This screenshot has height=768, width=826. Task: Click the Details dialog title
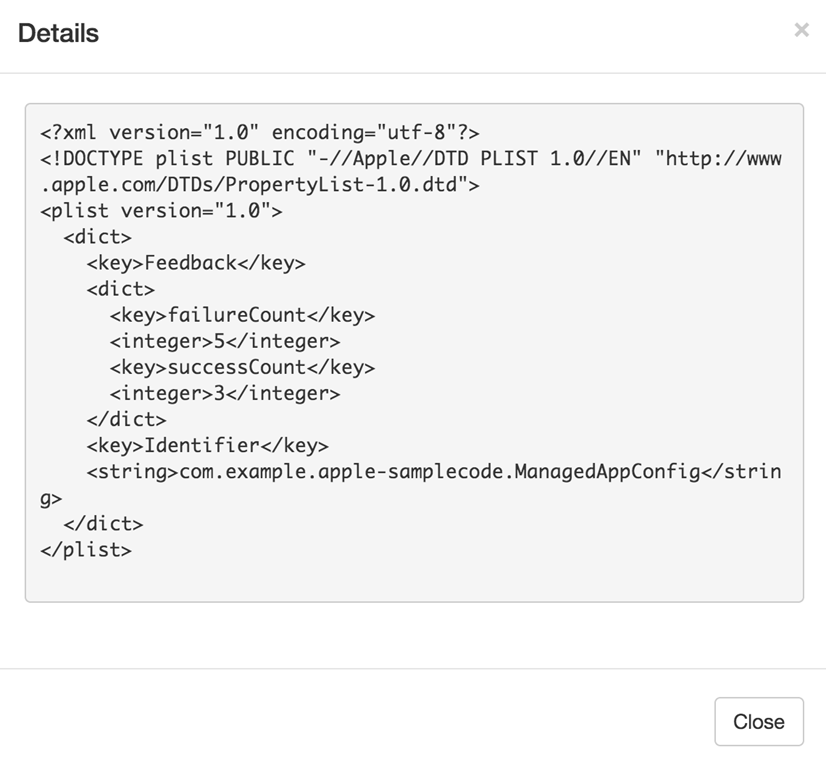pyautogui.click(x=58, y=33)
